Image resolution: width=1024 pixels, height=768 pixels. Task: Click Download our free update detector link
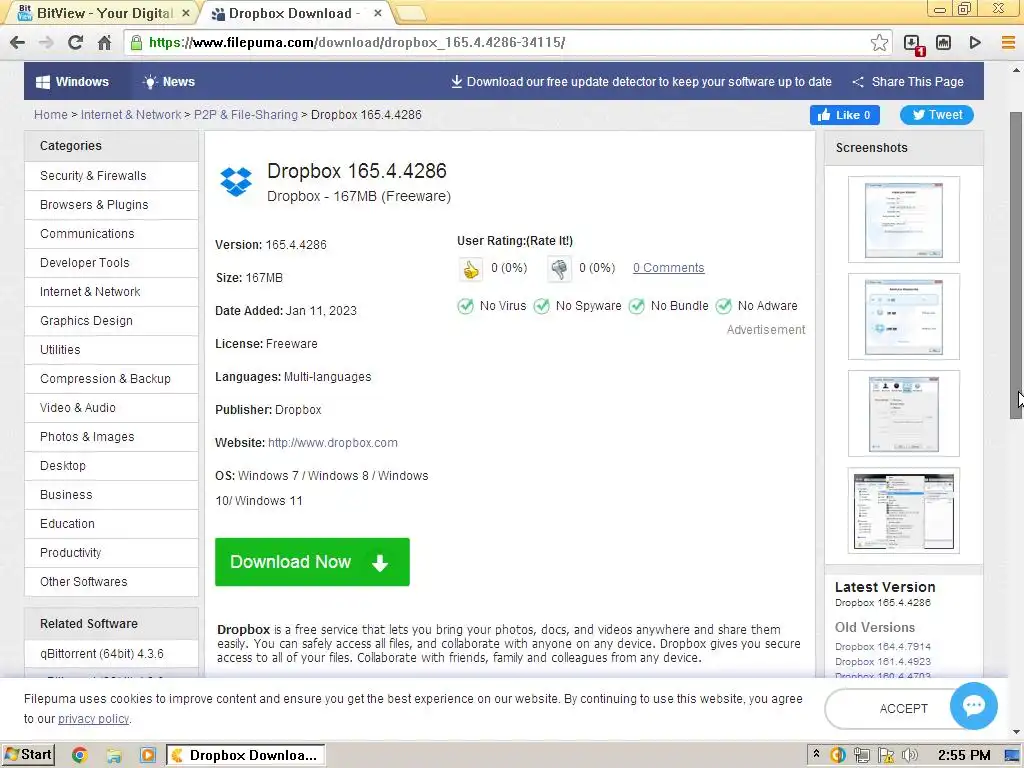641,82
